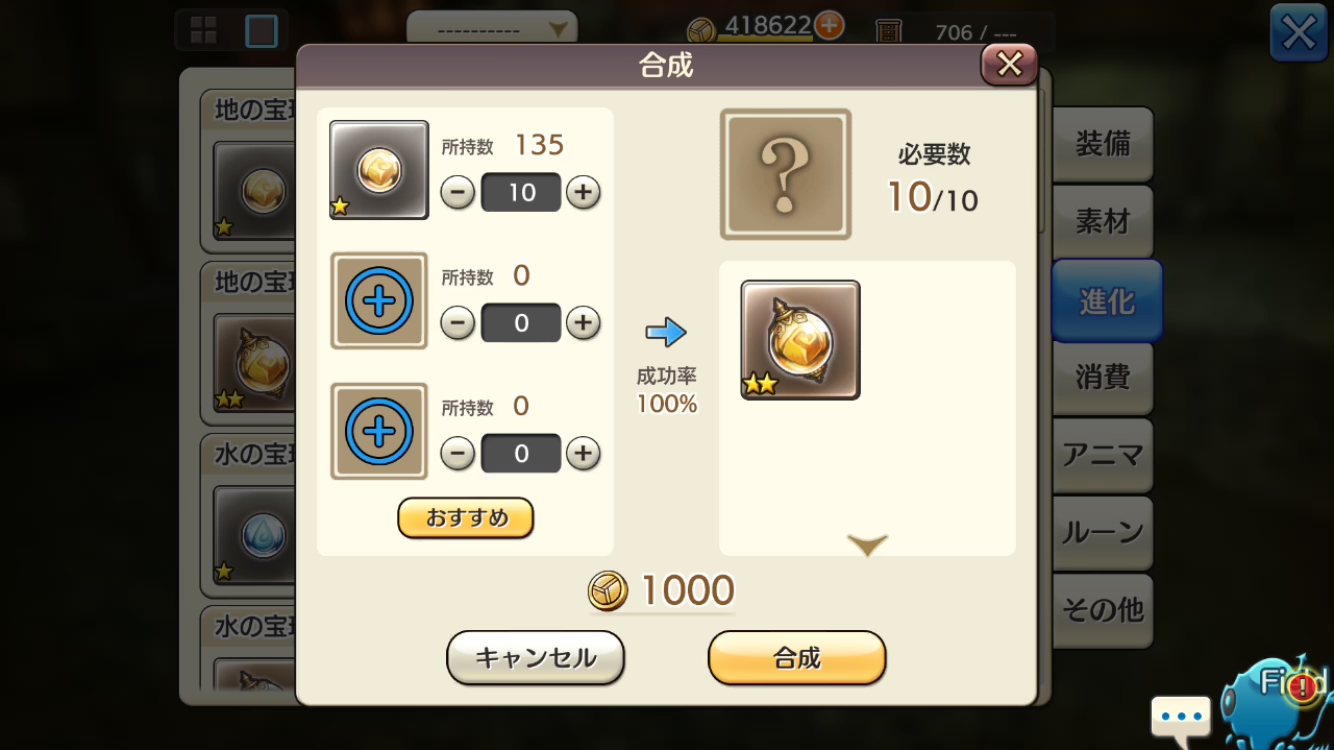Open the 装備 tab
This screenshot has height=750, width=1334.
[x=1102, y=145]
